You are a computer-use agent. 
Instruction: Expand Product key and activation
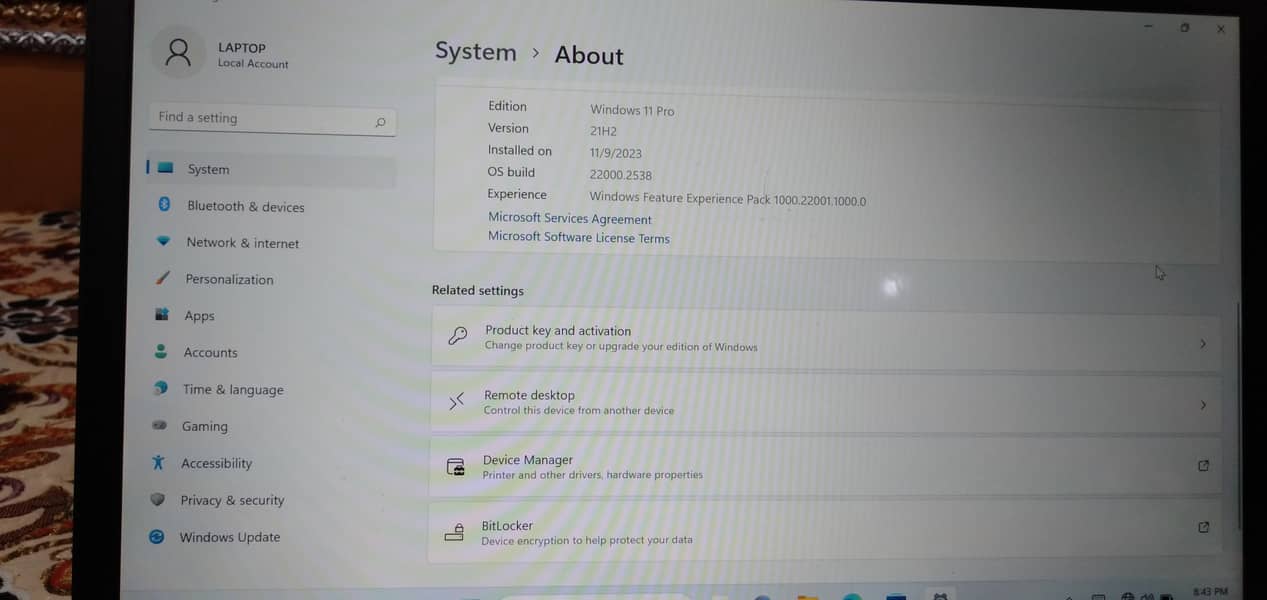tap(825, 340)
